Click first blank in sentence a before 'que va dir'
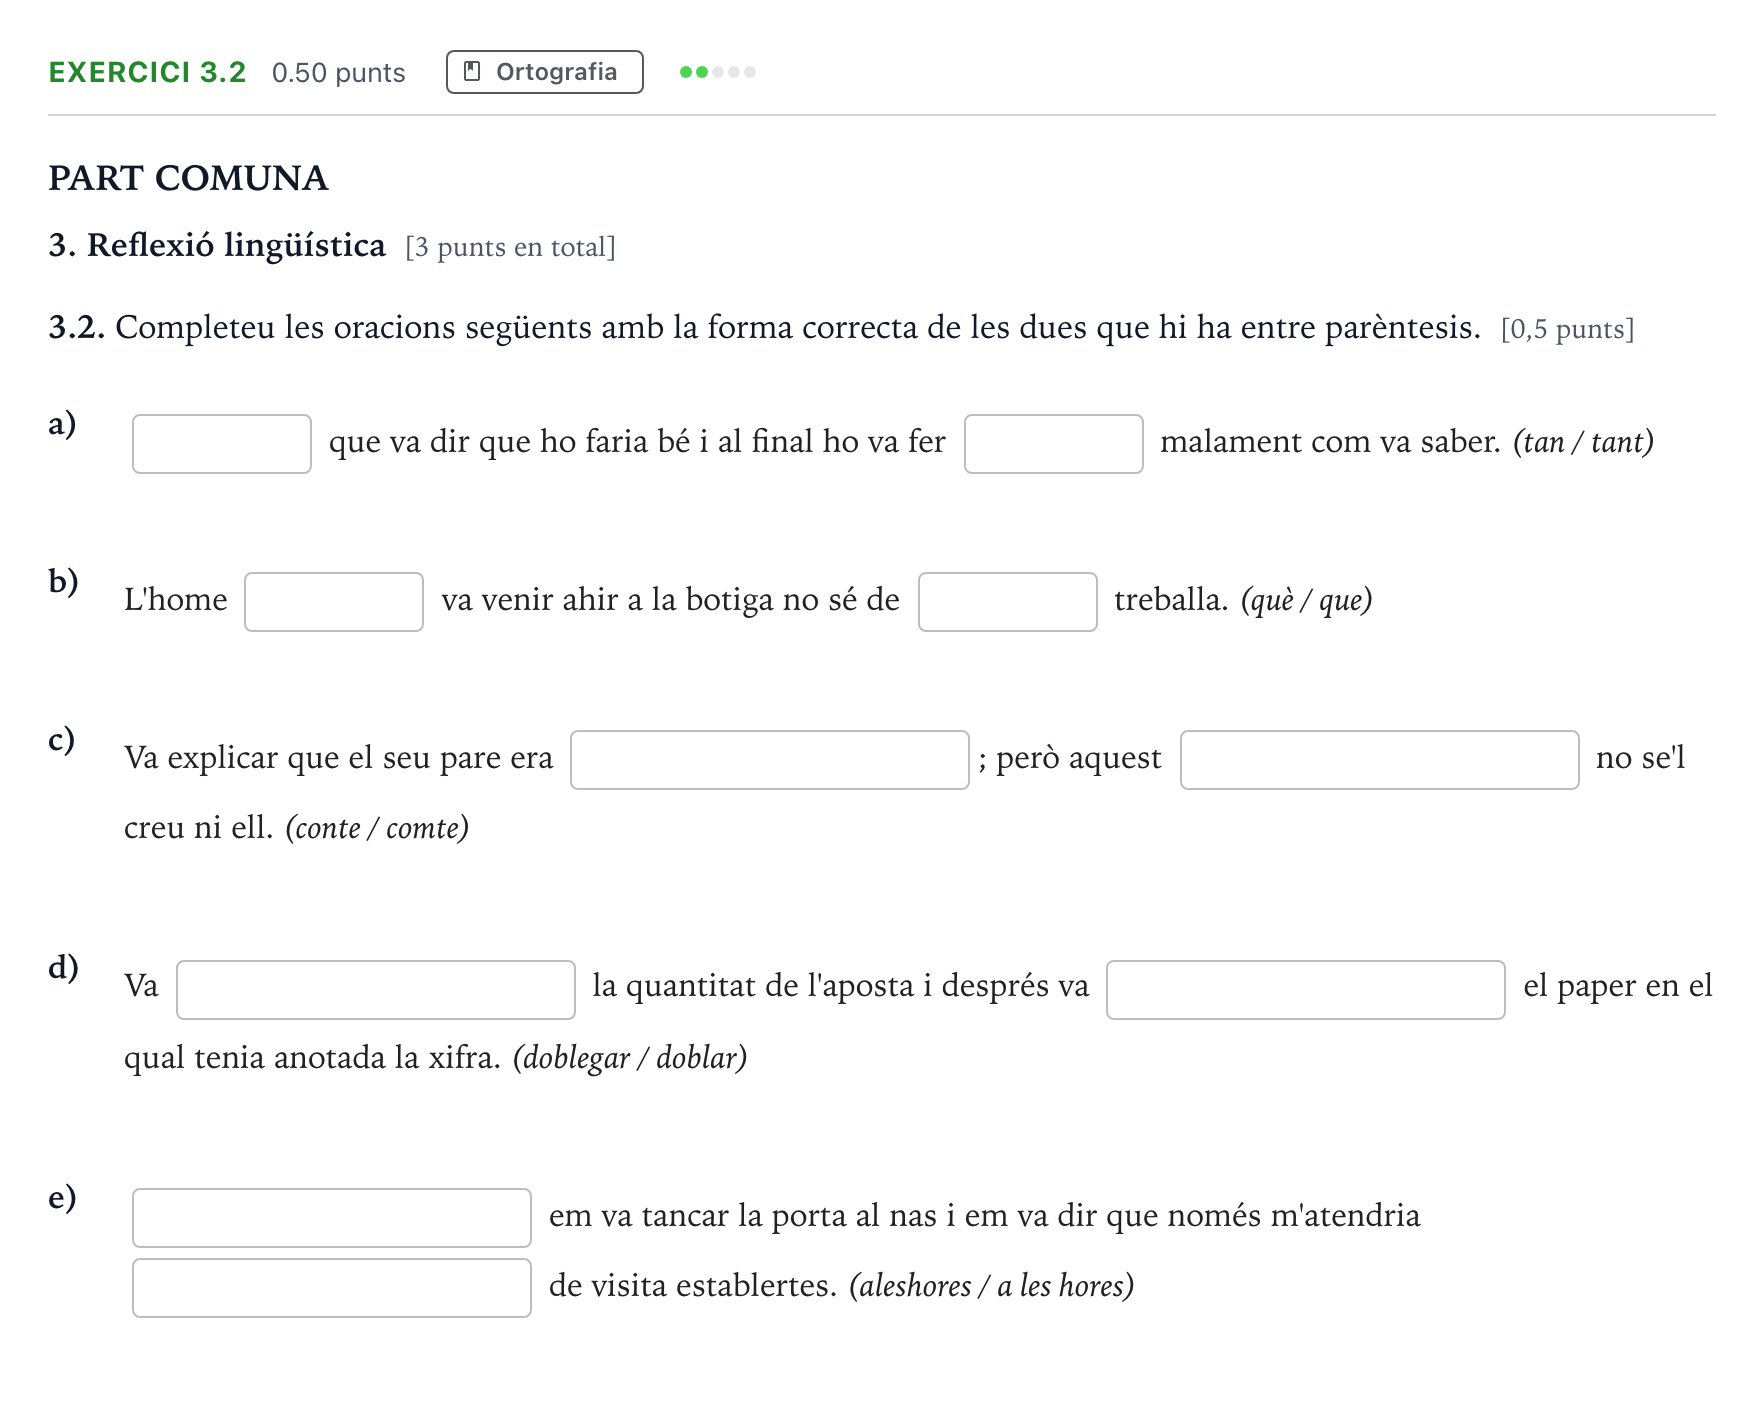 tap(222, 444)
